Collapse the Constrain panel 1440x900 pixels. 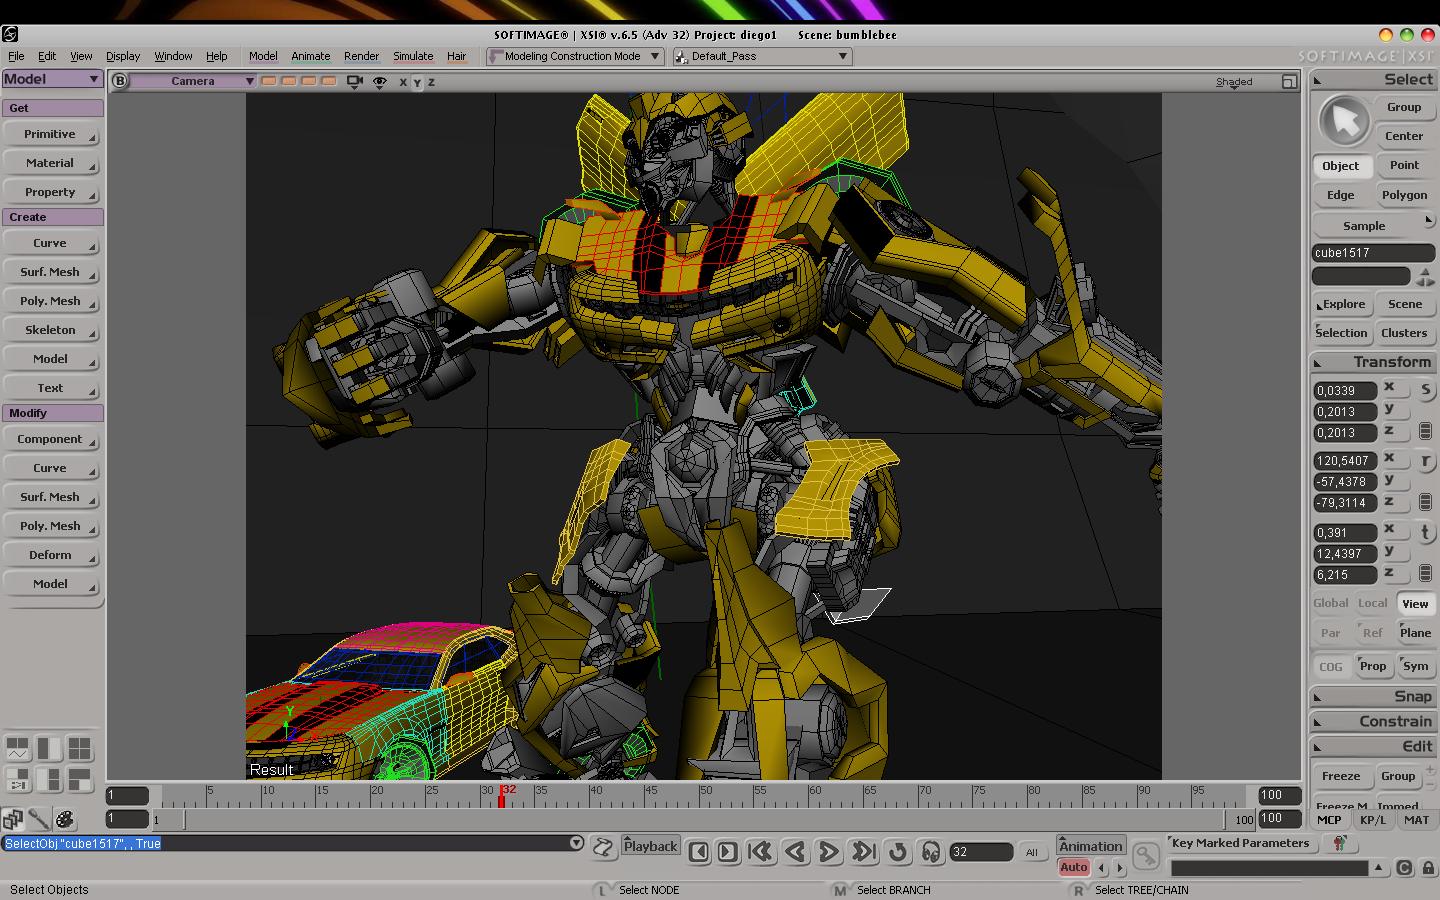(x=1372, y=721)
